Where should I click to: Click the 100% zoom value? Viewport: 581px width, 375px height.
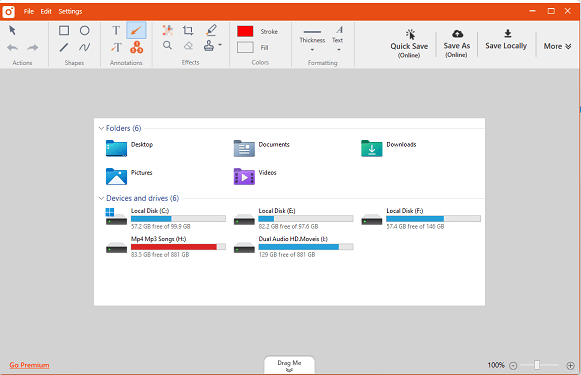[x=496, y=365]
